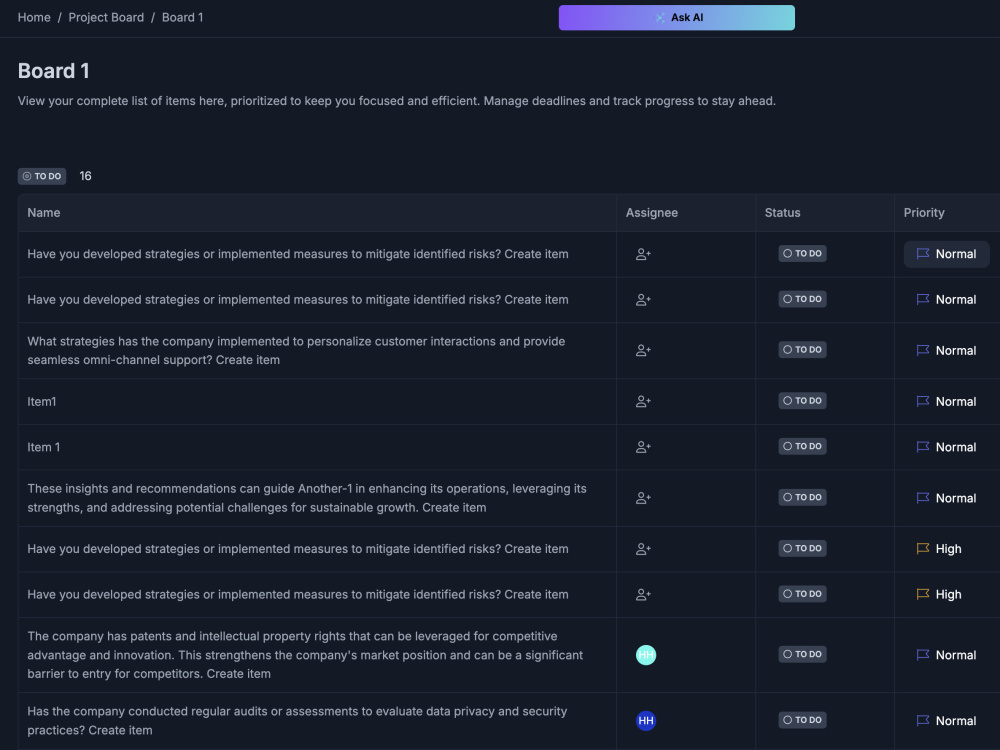Viewport: 1000px width, 750px height.
Task: Open Project Board breadcrumb link
Action: tap(106, 17)
